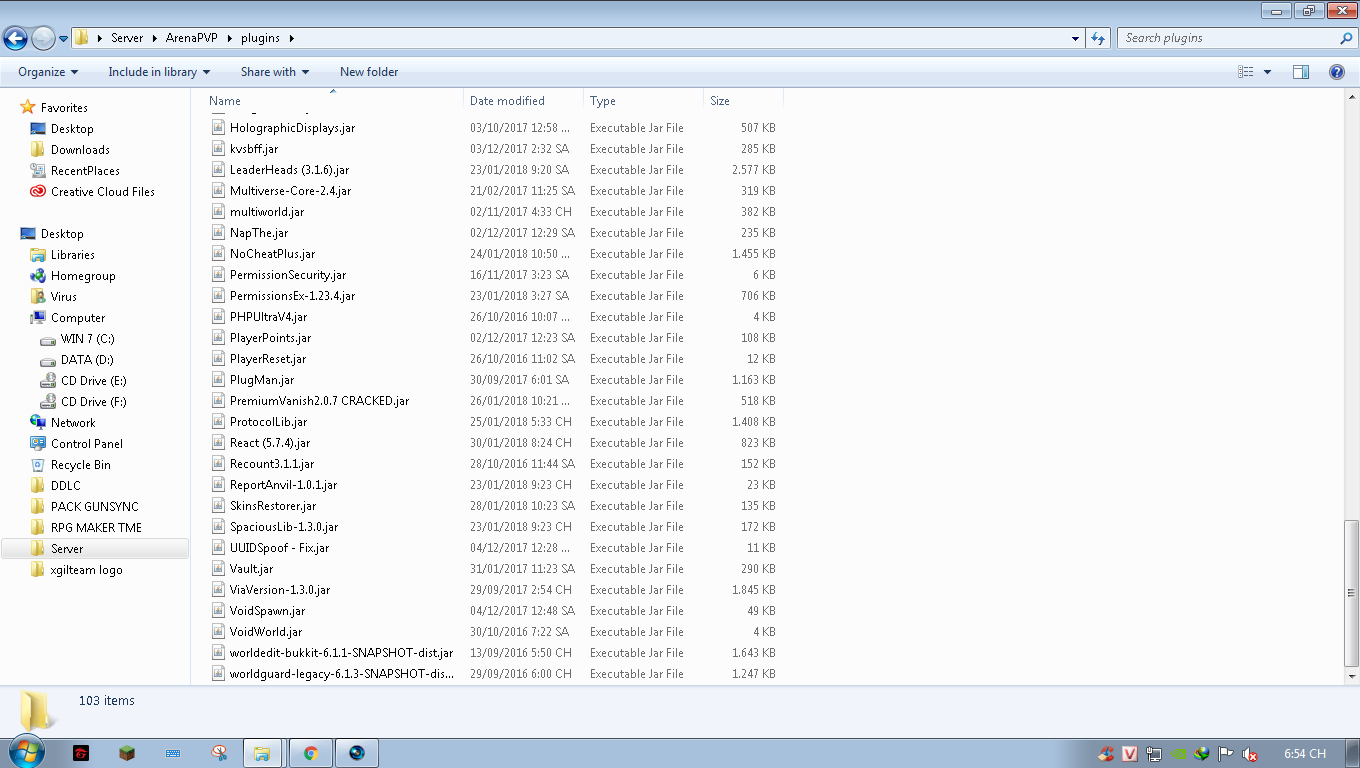Sort files by the Date modified column
This screenshot has height=768, width=1360.
tap(523, 101)
